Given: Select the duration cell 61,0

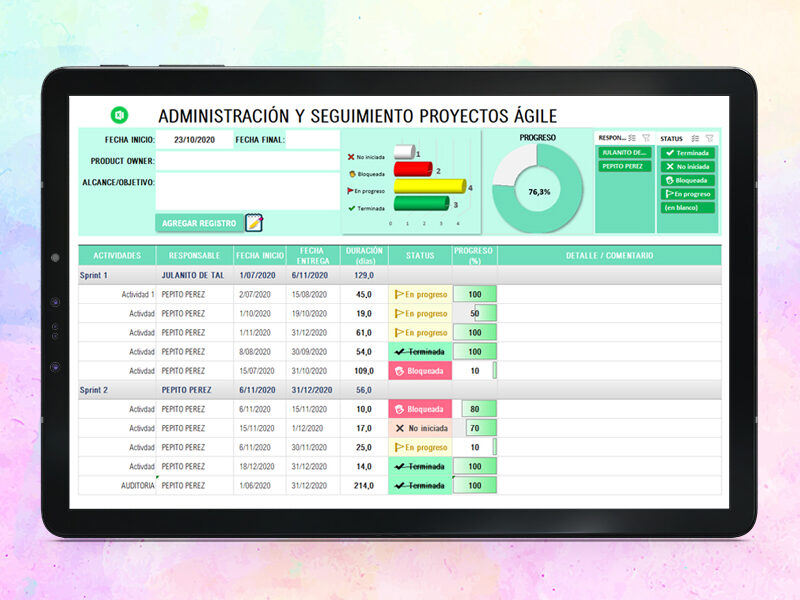Looking at the screenshot, I should [x=364, y=333].
